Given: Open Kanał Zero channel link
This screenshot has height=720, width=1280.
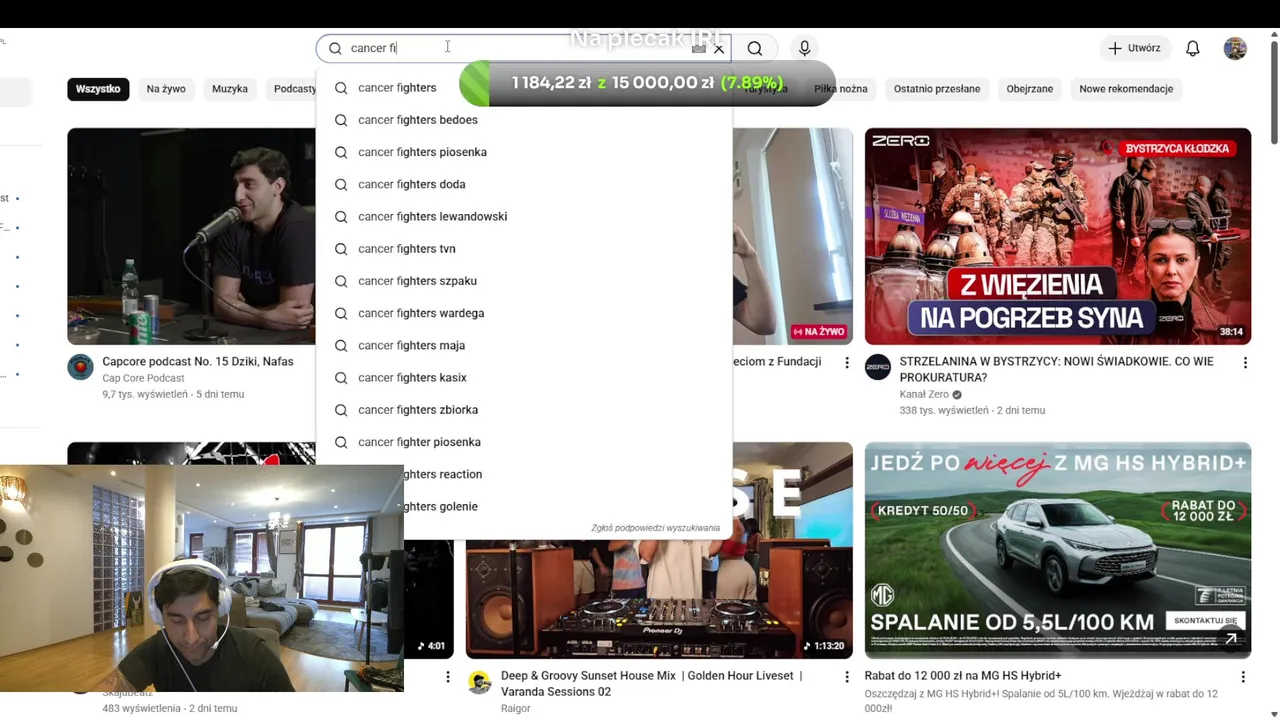Looking at the screenshot, I should [924, 394].
